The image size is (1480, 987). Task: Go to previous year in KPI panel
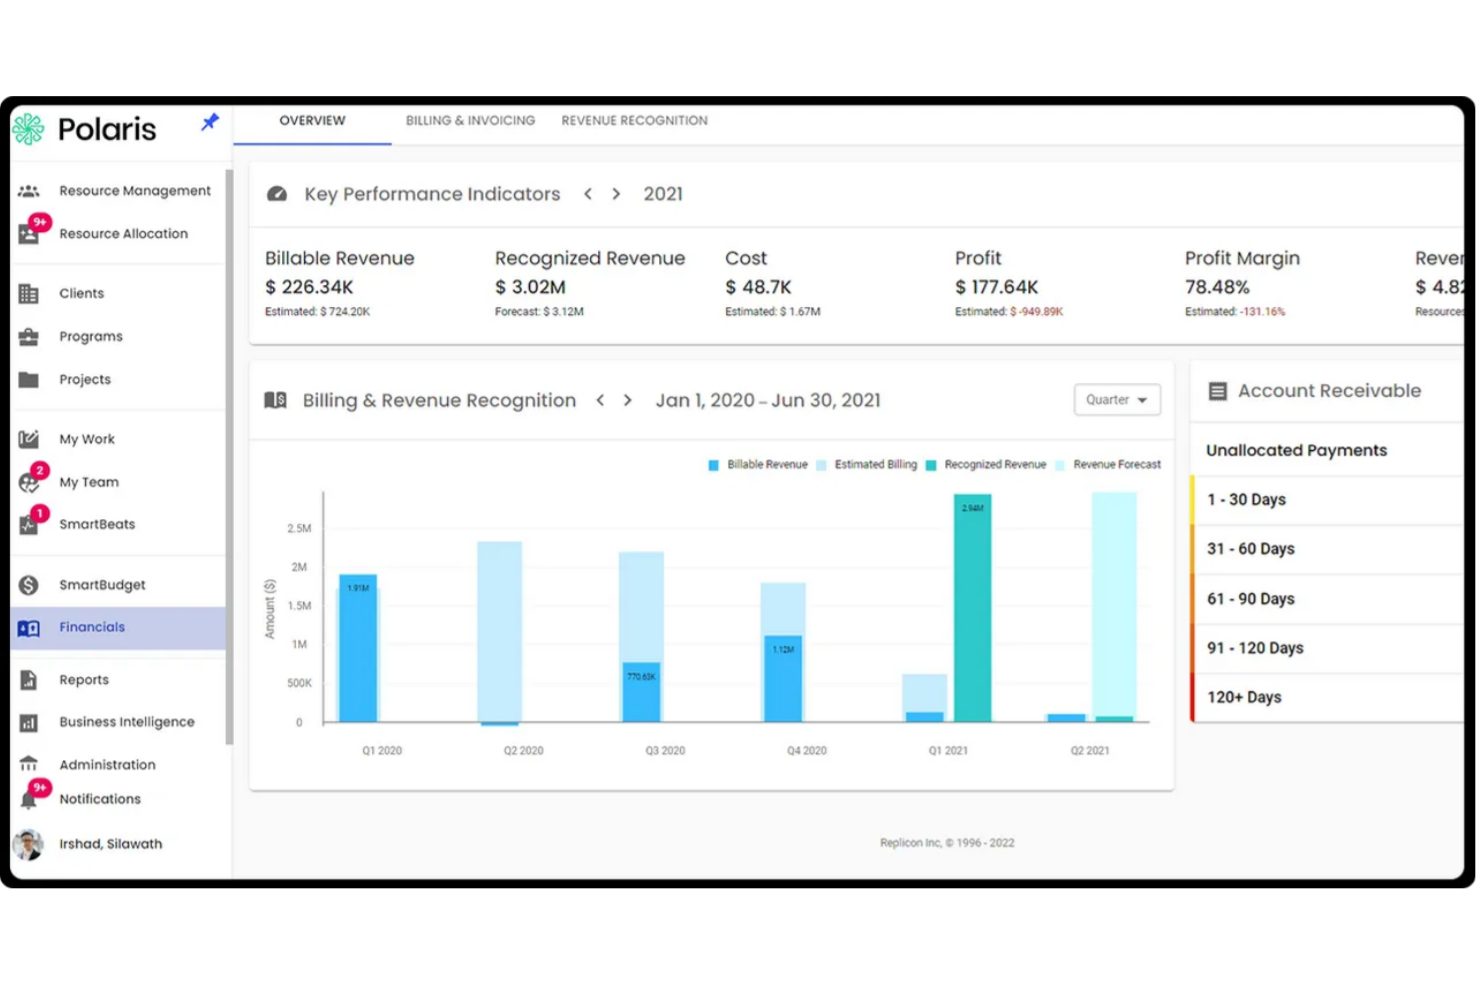tap(588, 194)
